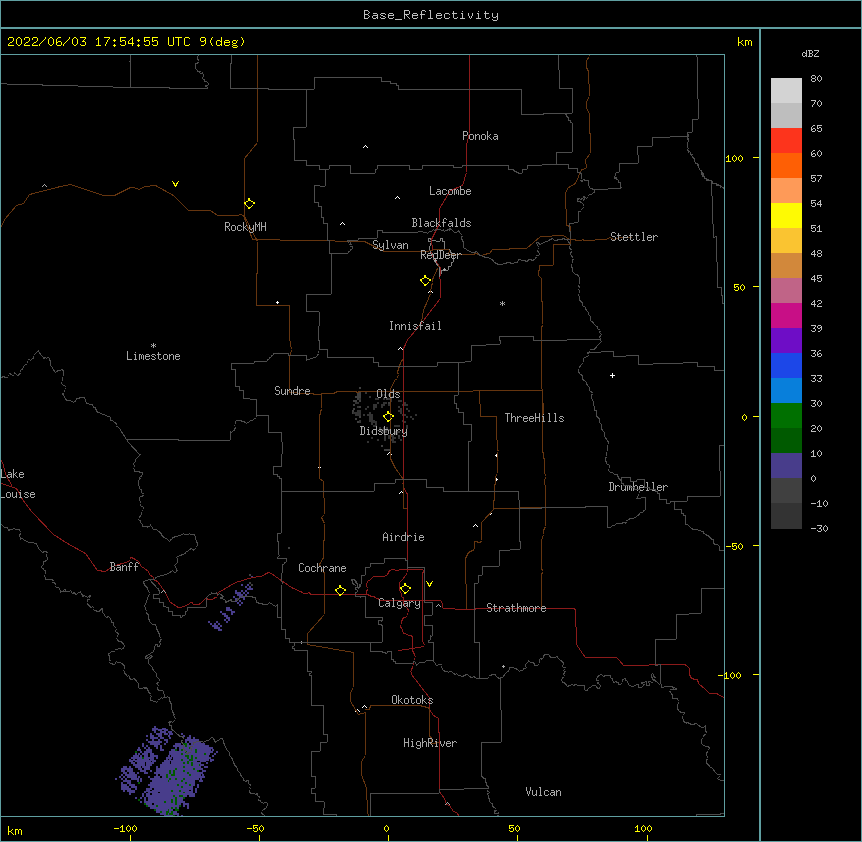Select the bright green legend swatch
The image size is (862, 842).
tap(786, 416)
